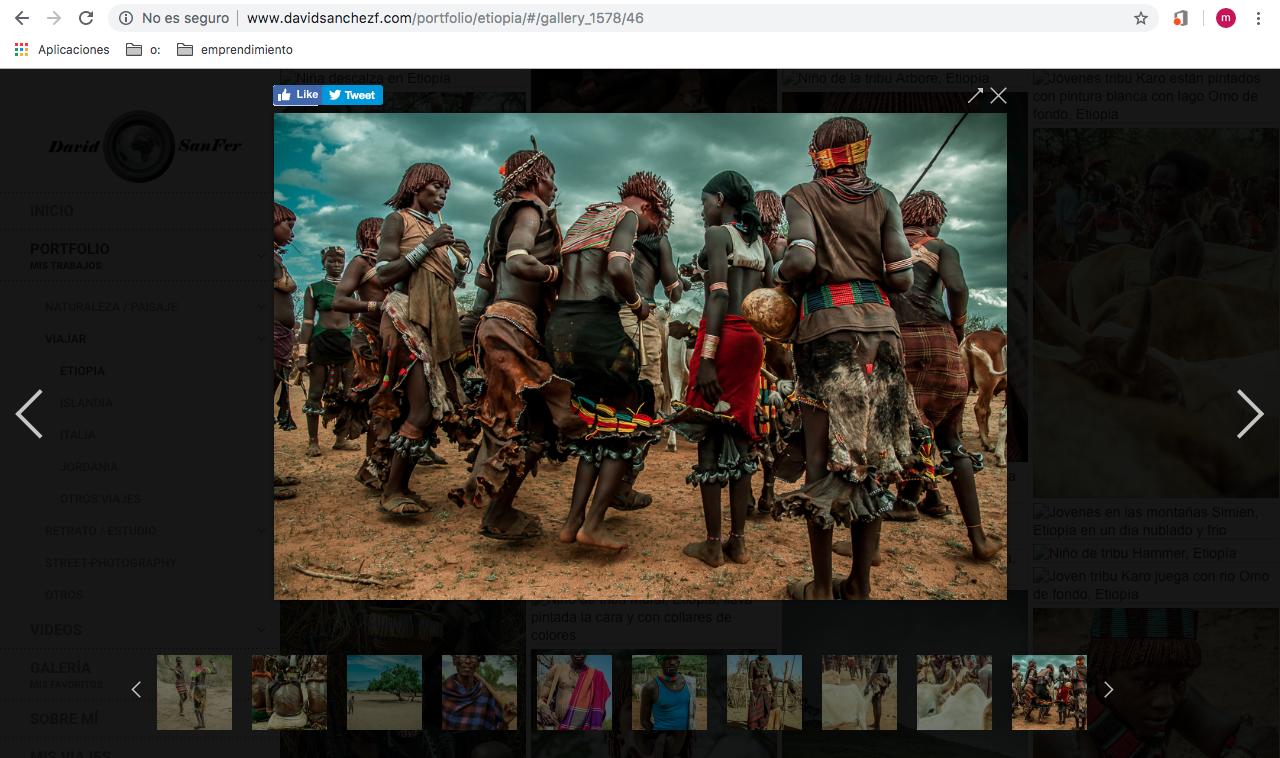Screen dimensions: 1280x758
Task: Bookmark this page with the star icon
Action: tap(1141, 18)
